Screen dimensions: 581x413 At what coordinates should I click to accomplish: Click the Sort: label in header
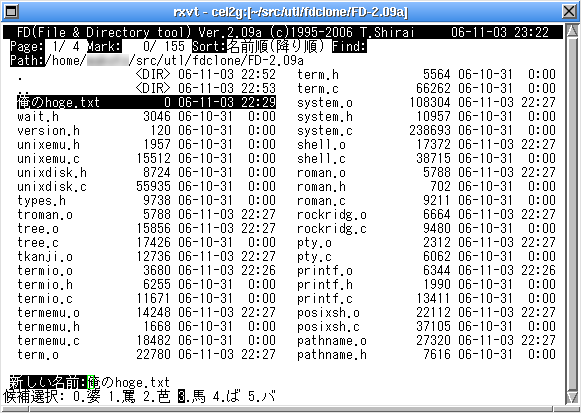(x=209, y=46)
